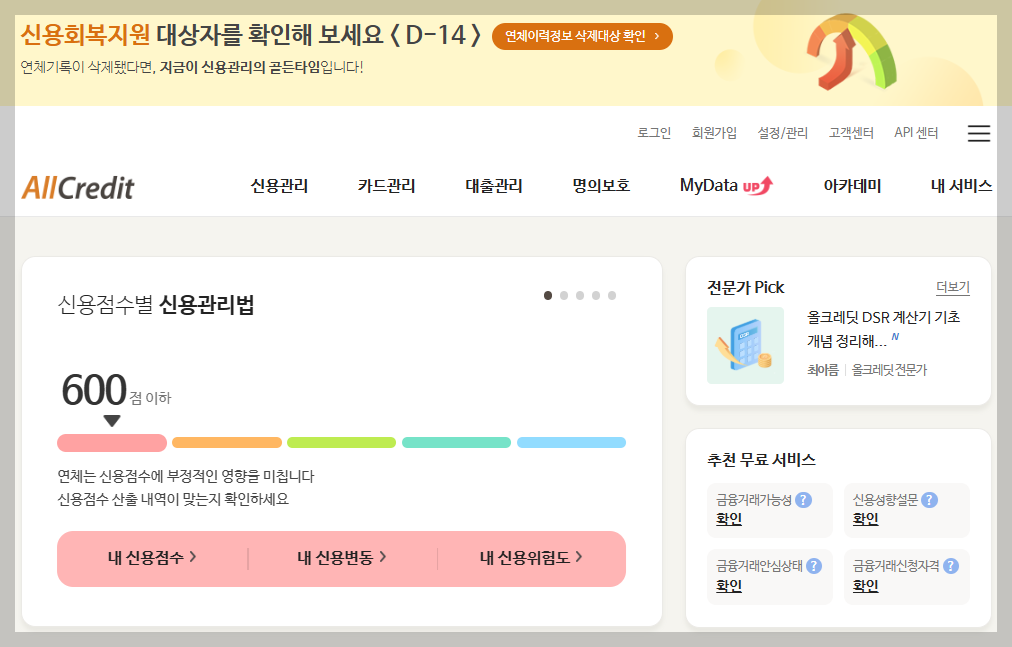Select the second carousel dot indicator
The image size is (1012, 647).
point(565,295)
